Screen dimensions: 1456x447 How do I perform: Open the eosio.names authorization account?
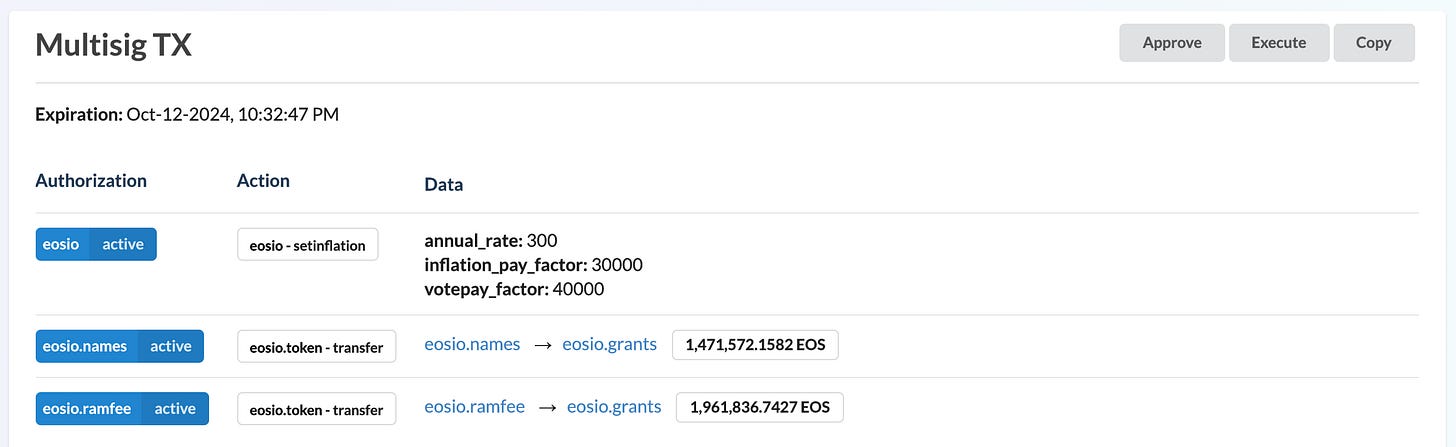click(86, 346)
